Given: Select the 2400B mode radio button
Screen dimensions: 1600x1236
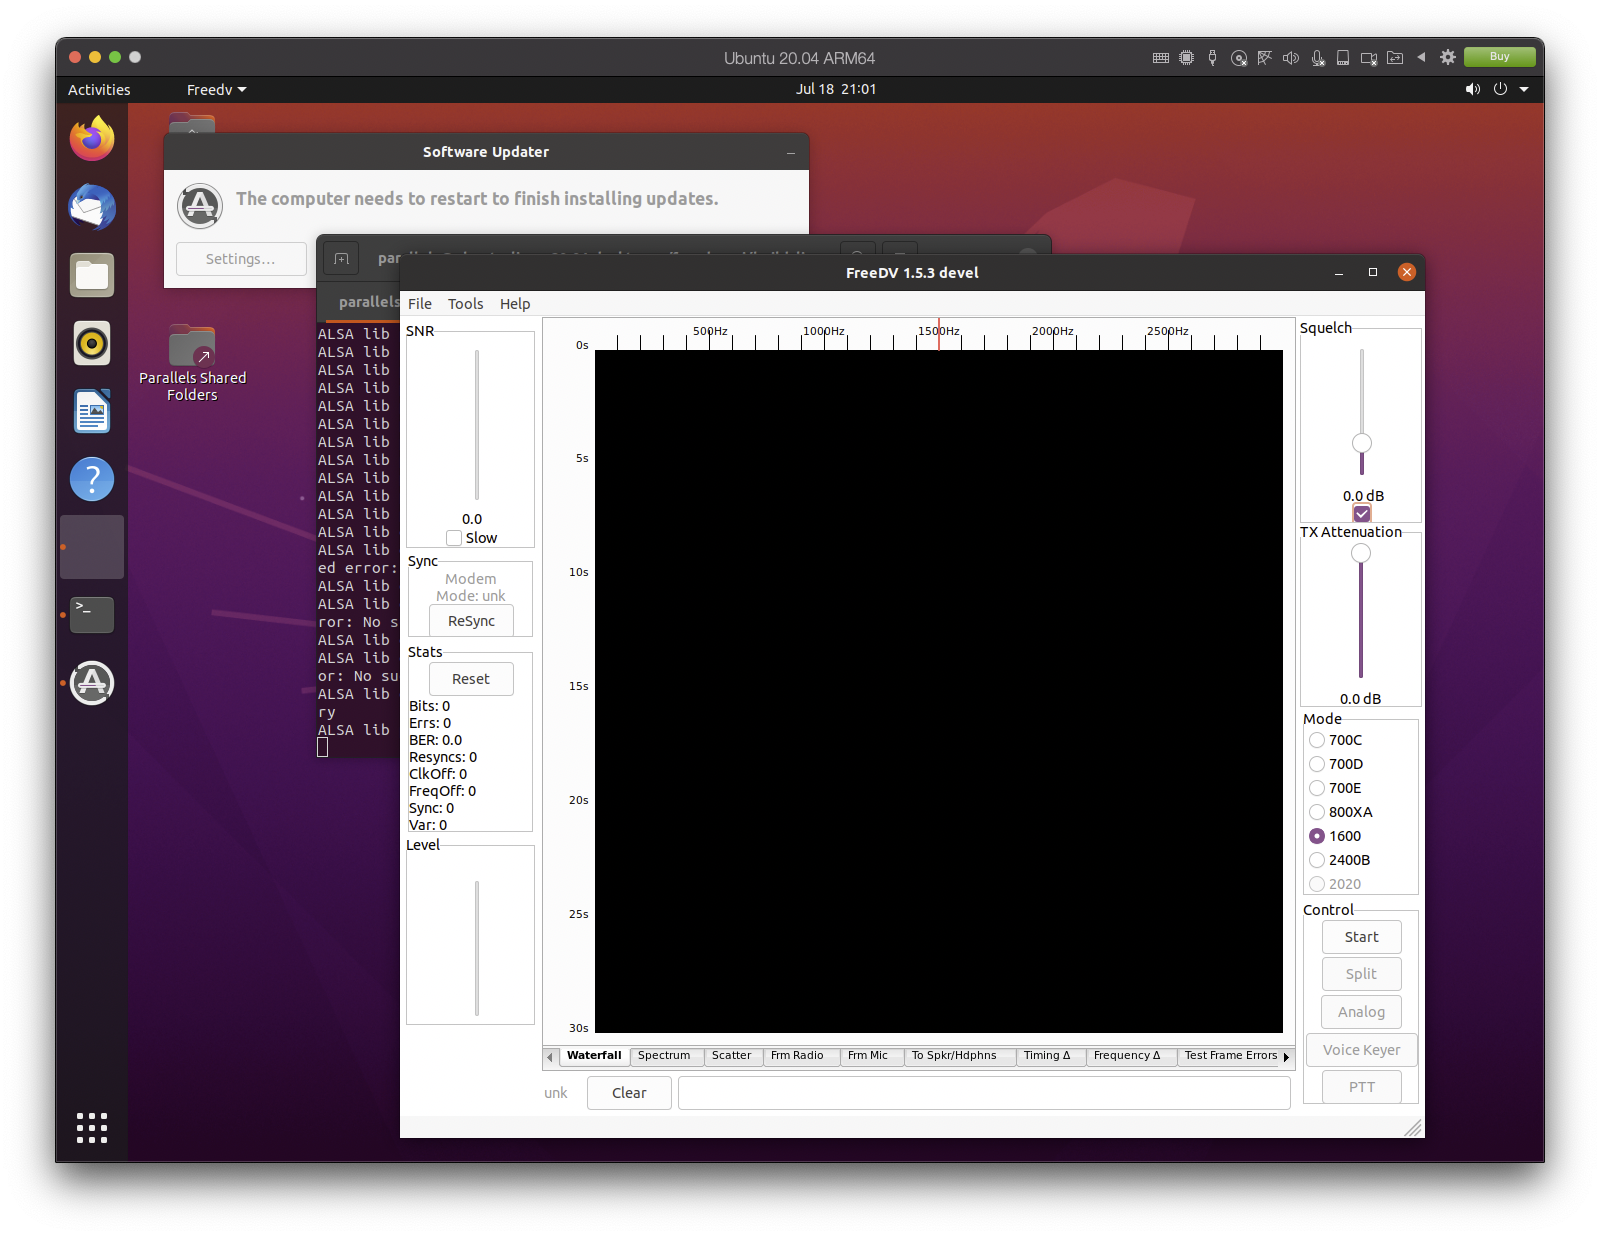Looking at the screenshot, I should coord(1318,860).
